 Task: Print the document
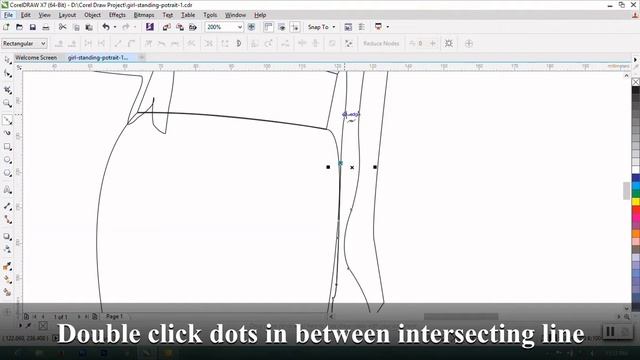point(46,27)
